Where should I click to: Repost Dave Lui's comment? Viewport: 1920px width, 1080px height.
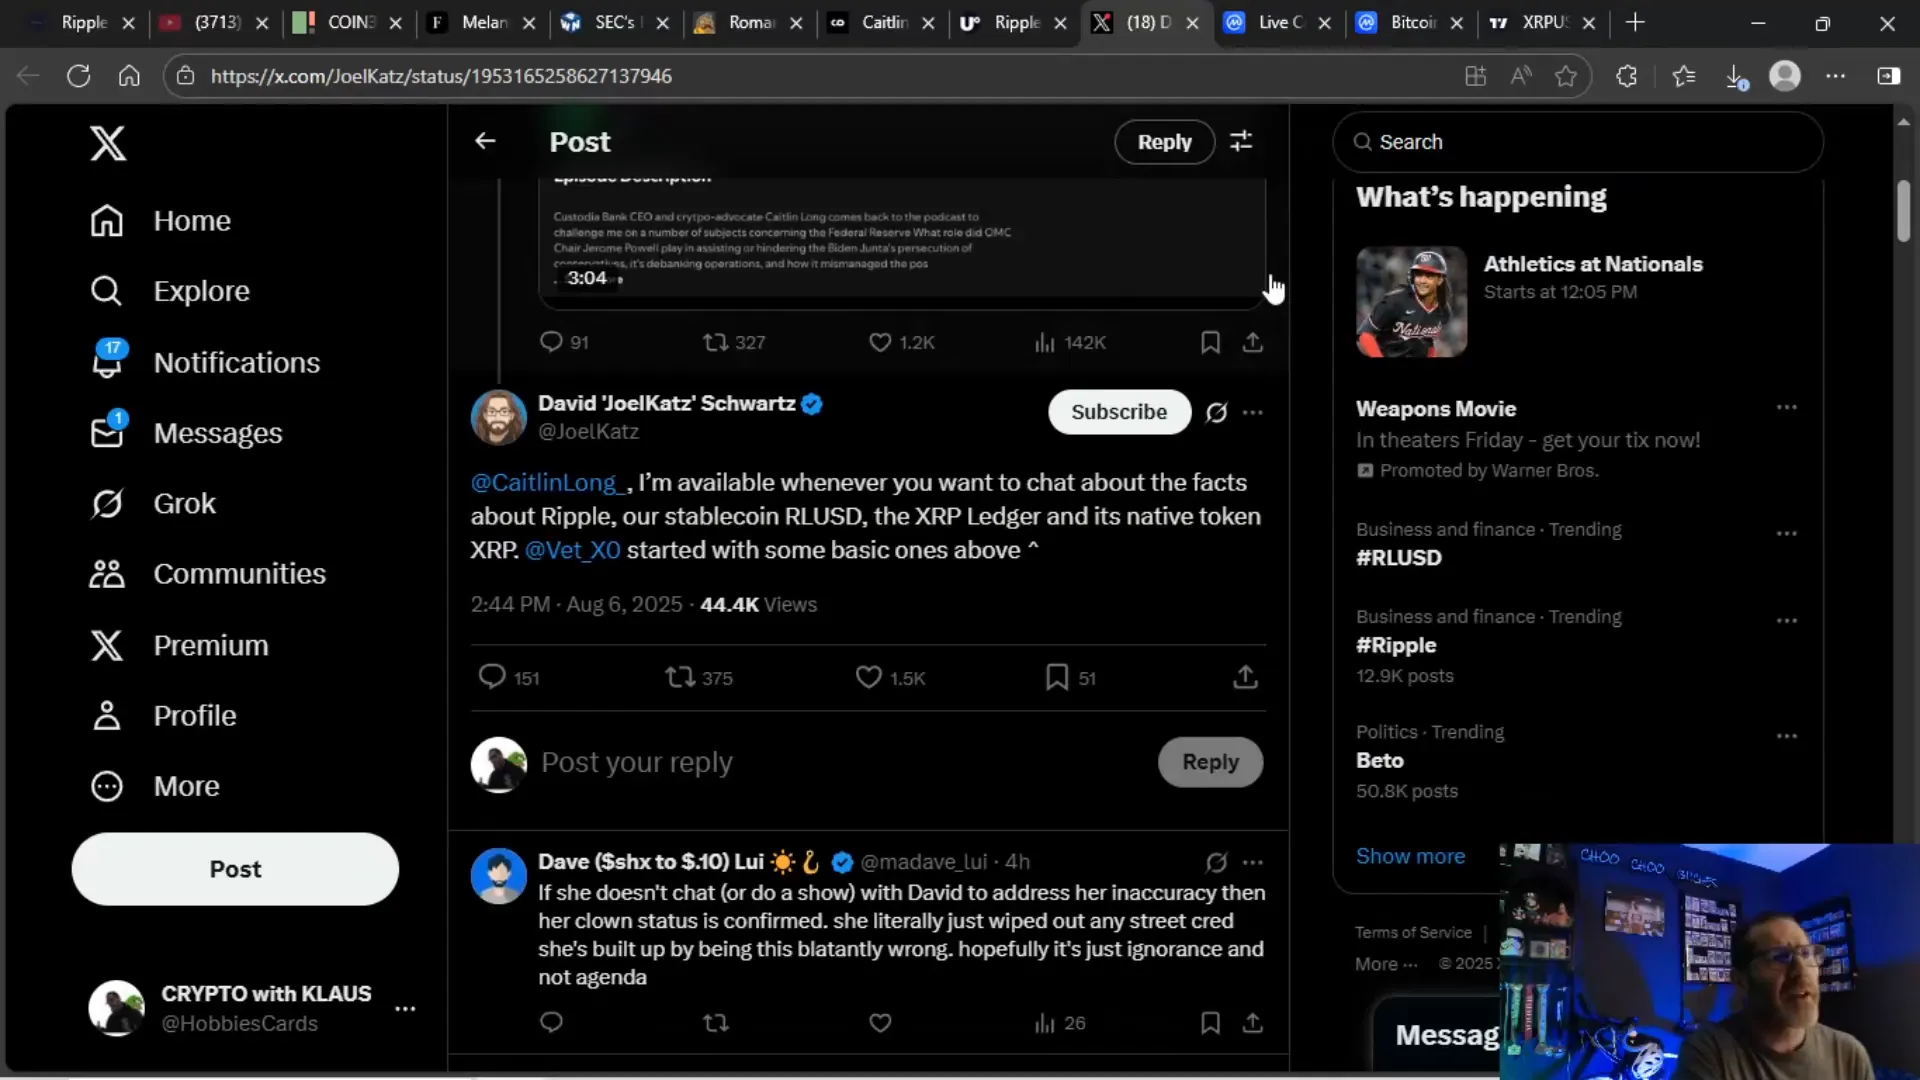coord(716,1022)
